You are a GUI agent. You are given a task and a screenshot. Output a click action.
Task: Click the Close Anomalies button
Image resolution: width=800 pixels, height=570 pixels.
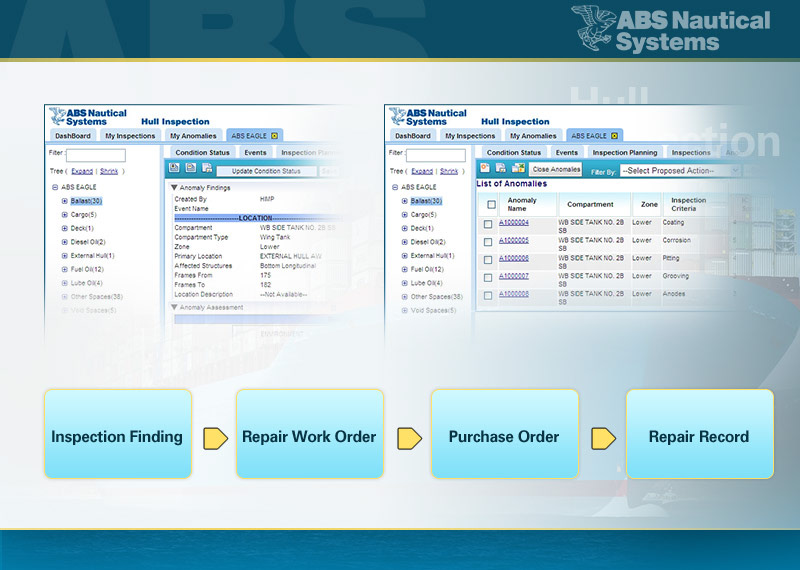click(556, 169)
